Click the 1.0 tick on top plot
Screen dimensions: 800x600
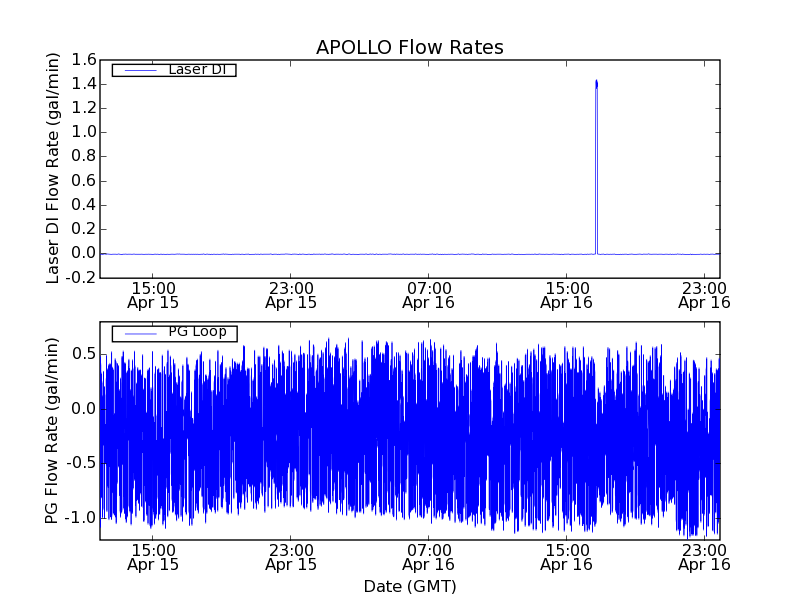pos(83,132)
